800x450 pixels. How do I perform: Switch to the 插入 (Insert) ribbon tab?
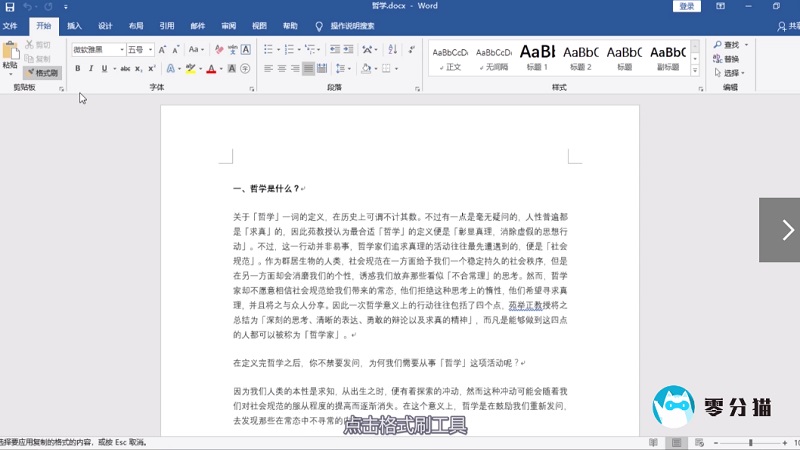click(74, 26)
